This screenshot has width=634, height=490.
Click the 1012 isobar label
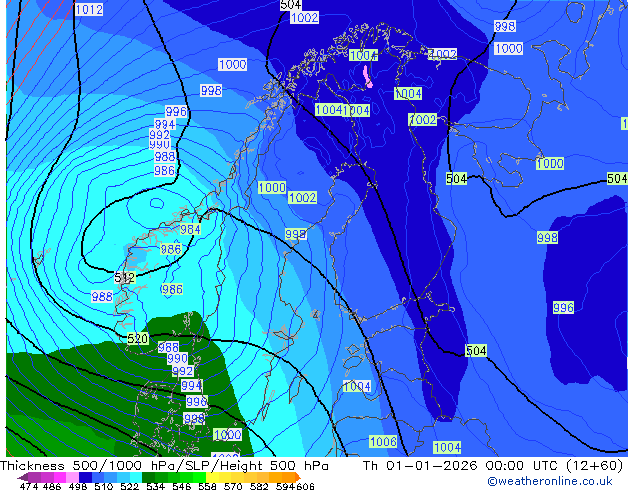(x=89, y=10)
